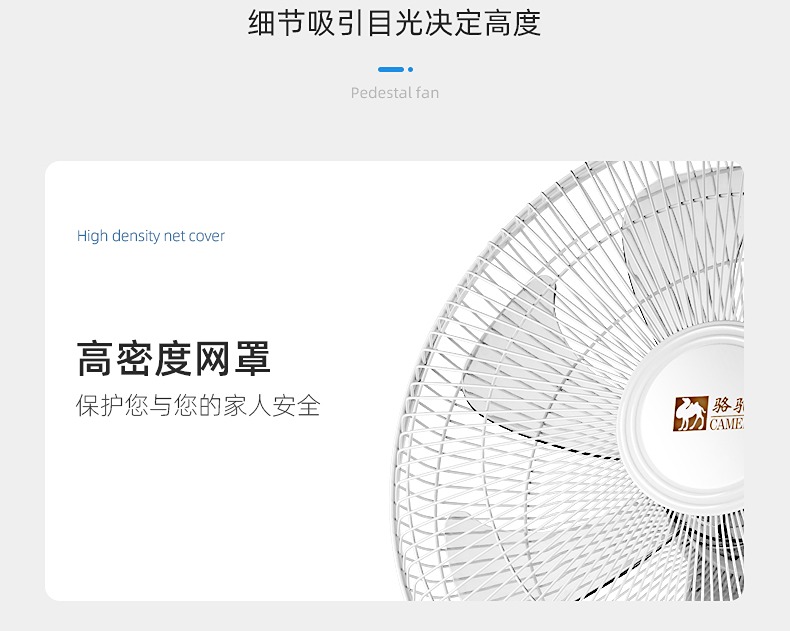Click the small blue dot beside the dash

point(410,70)
